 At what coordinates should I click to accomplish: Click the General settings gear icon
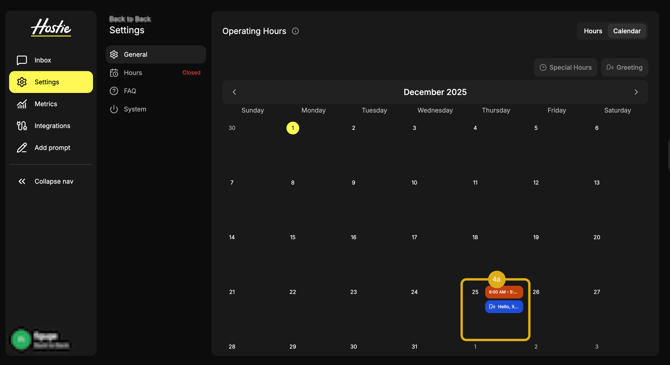[114, 54]
